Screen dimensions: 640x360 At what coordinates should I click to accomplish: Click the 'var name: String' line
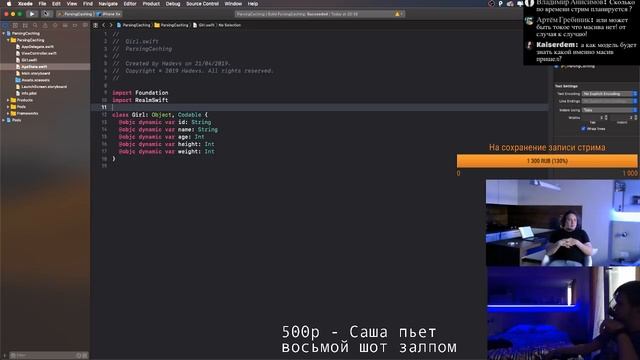pyautogui.click(x=168, y=129)
